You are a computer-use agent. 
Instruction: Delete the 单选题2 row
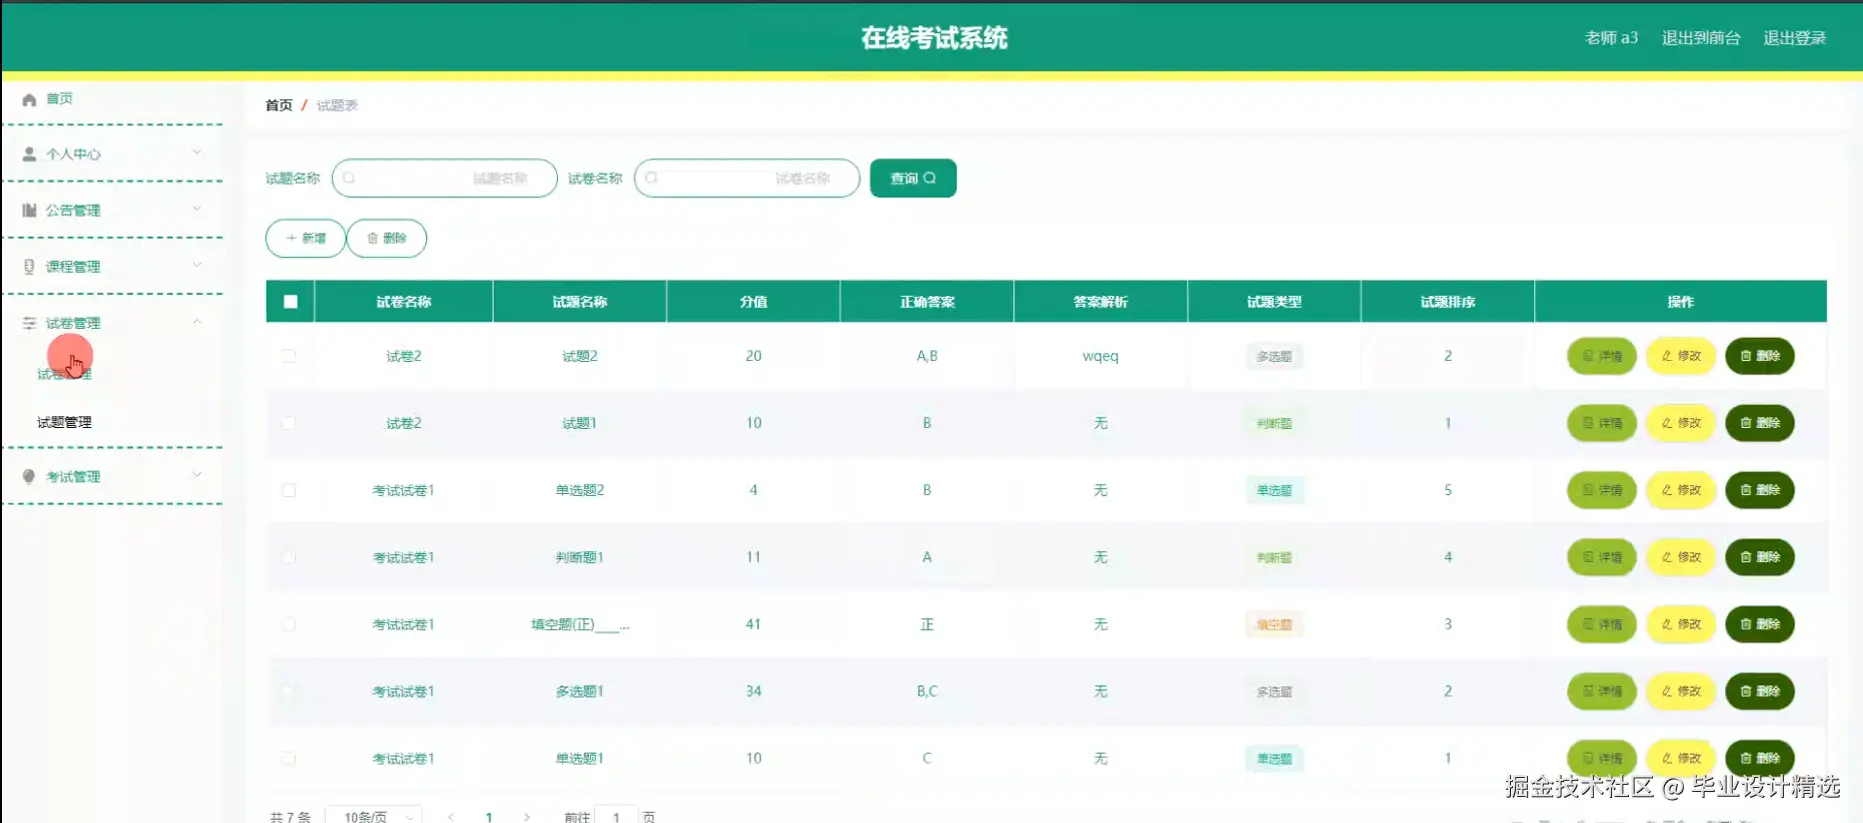1760,490
